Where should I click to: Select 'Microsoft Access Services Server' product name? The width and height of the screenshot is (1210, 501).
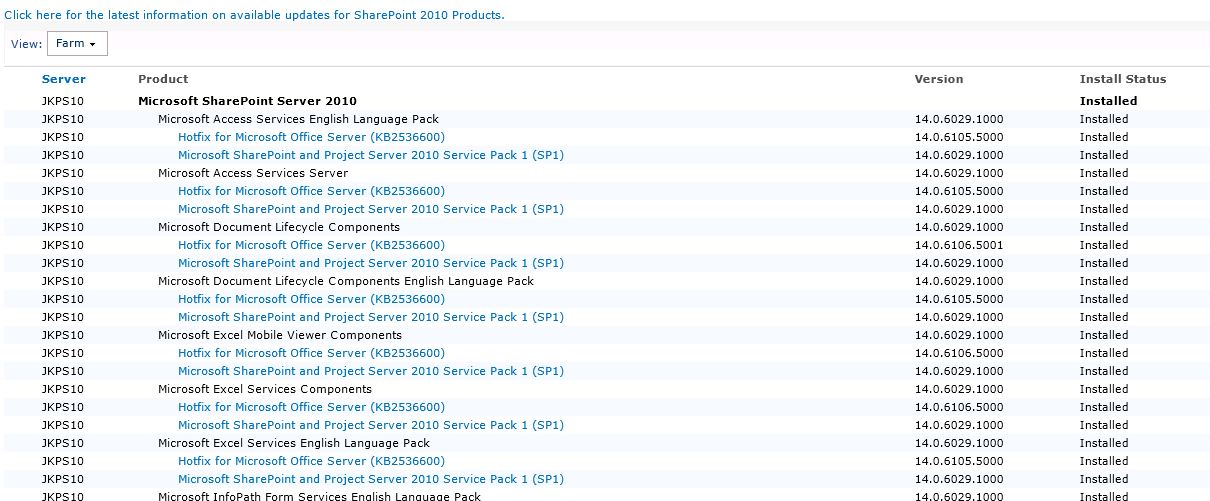(x=253, y=173)
